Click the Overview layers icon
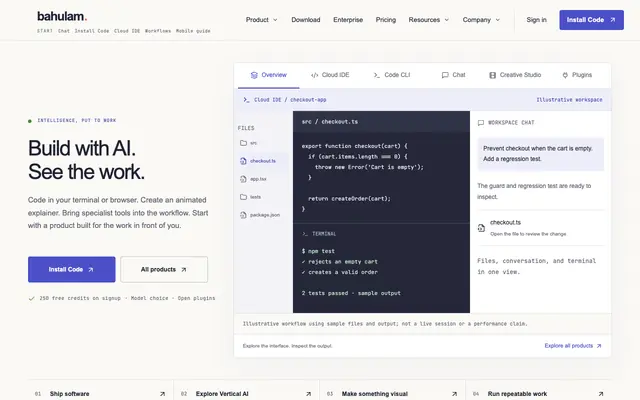Image resolution: width=640 pixels, height=400 pixels. click(x=254, y=75)
